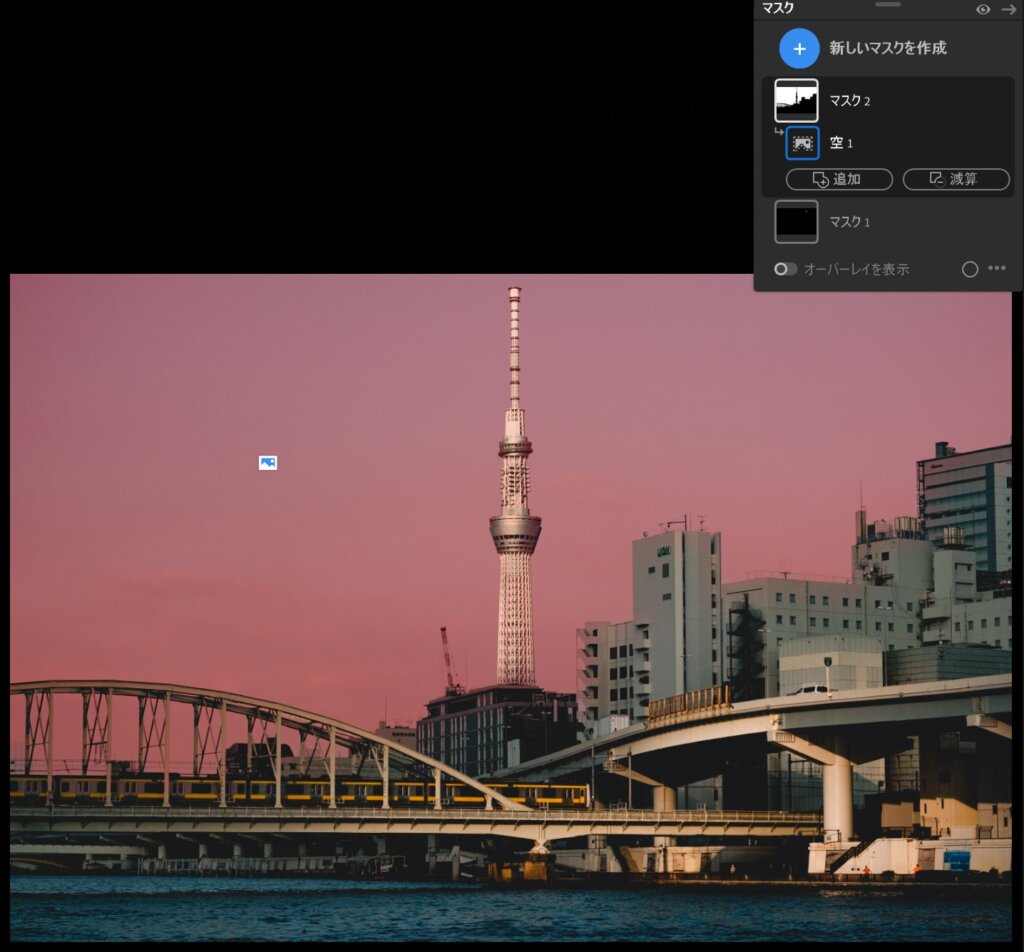
Task: Click the マスク 2 label text
Action: pos(849,101)
